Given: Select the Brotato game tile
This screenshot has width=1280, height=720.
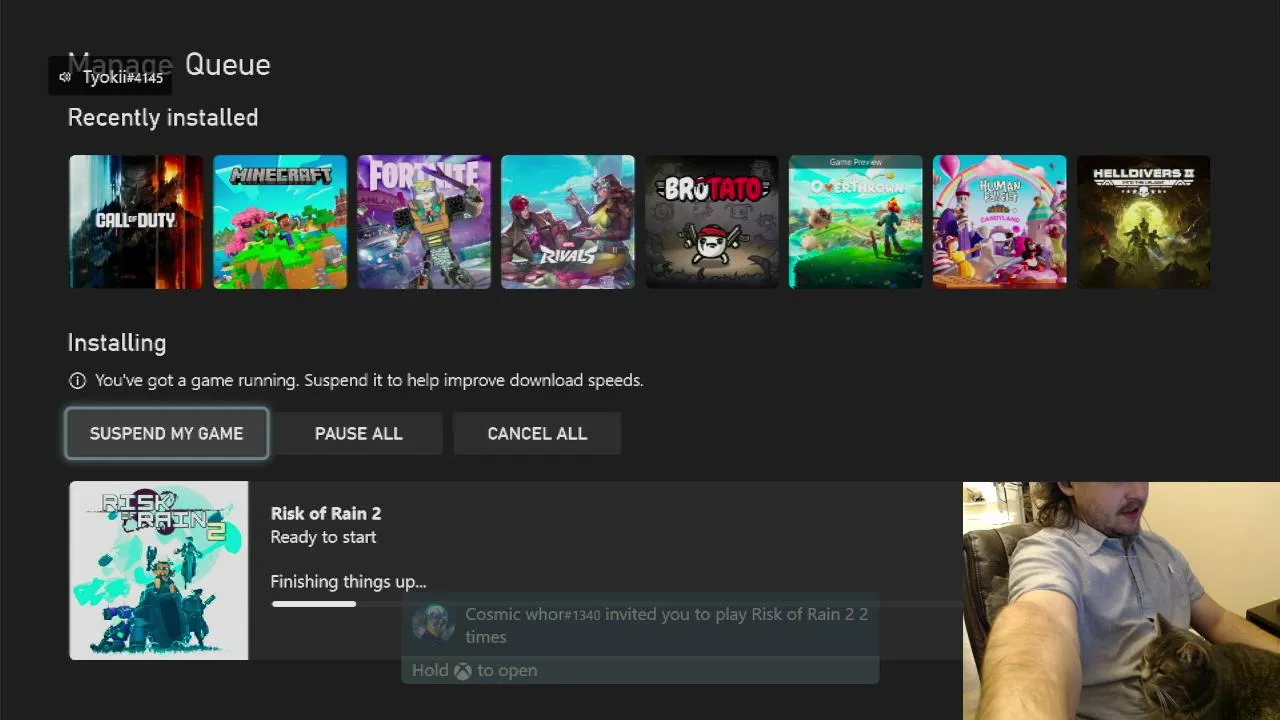Looking at the screenshot, I should [x=712, y=222].
